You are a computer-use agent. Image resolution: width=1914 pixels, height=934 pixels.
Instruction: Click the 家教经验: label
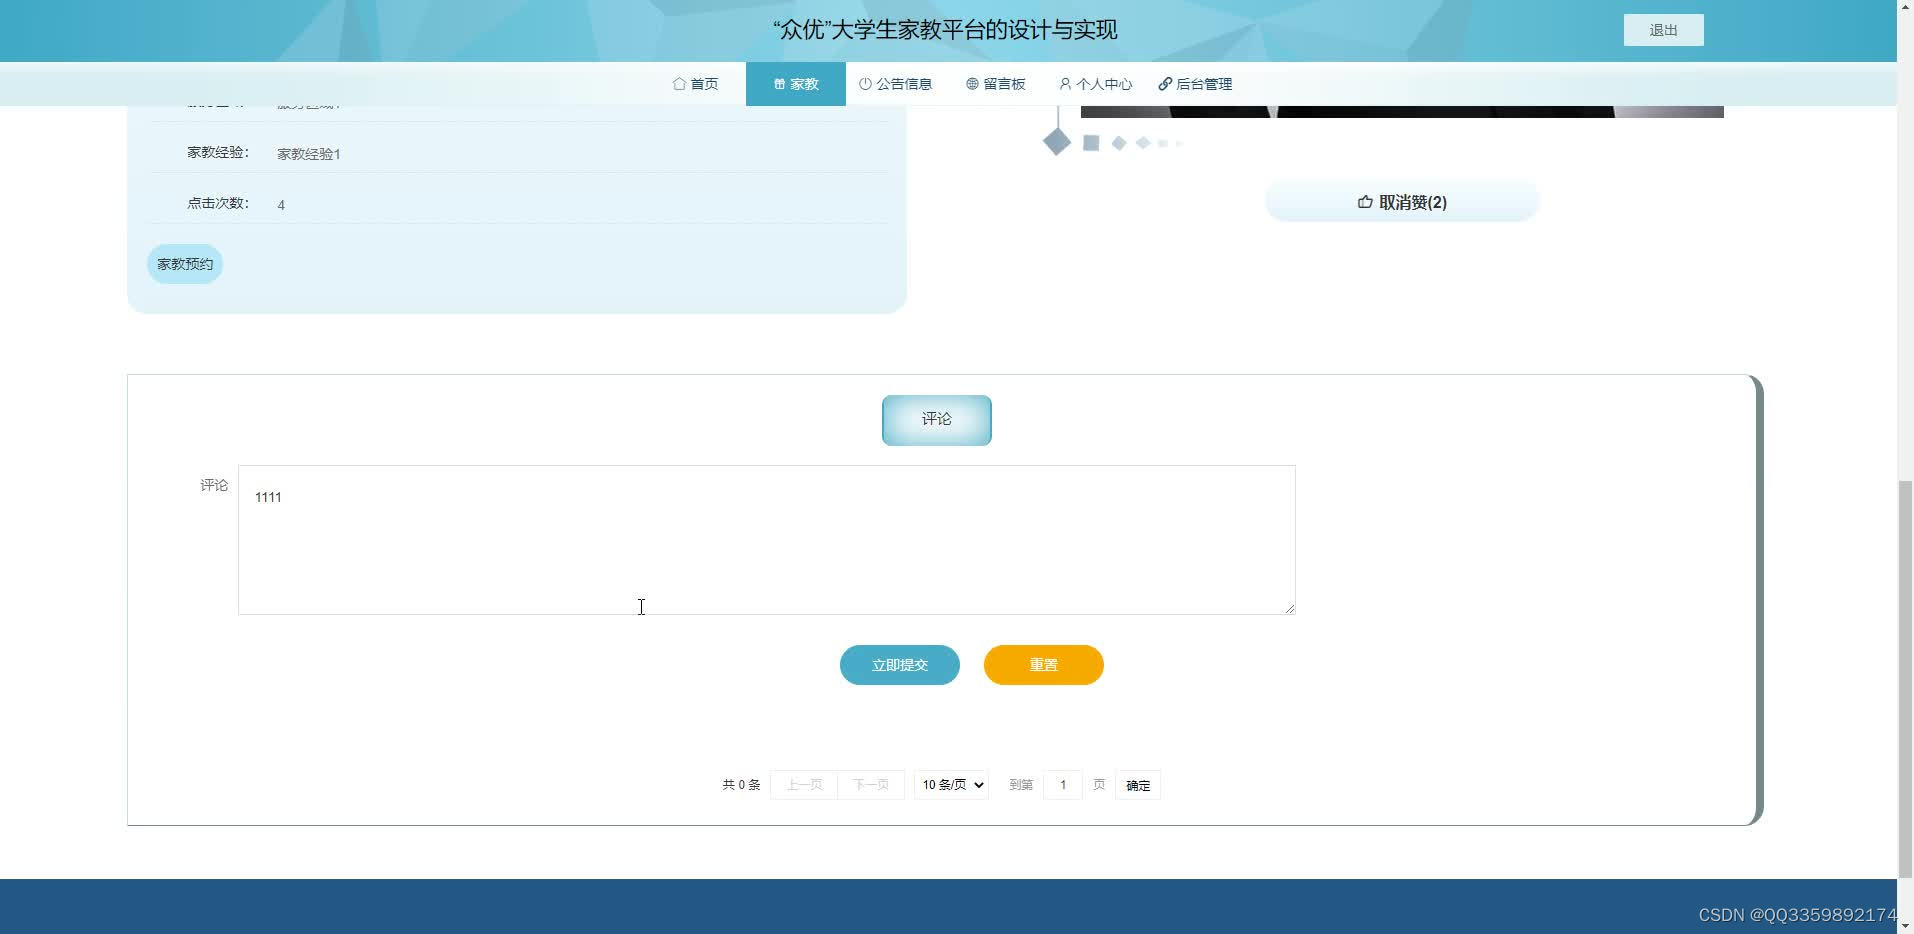coord(218,152)
